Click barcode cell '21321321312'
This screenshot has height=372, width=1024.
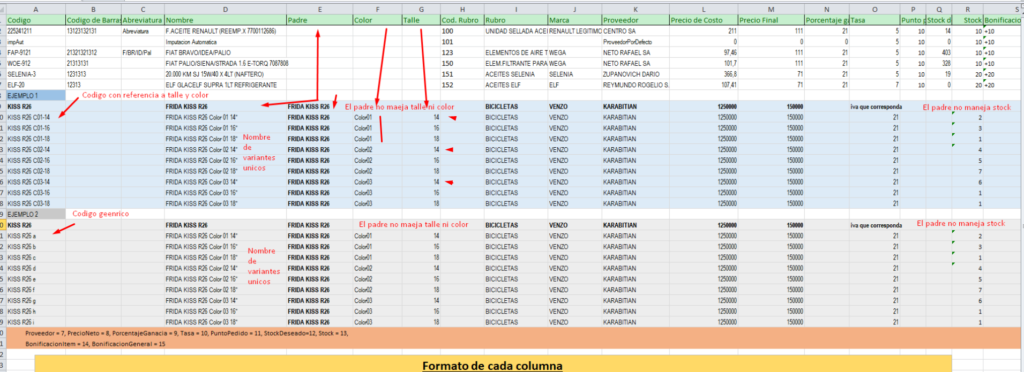(x=93, y=52)
